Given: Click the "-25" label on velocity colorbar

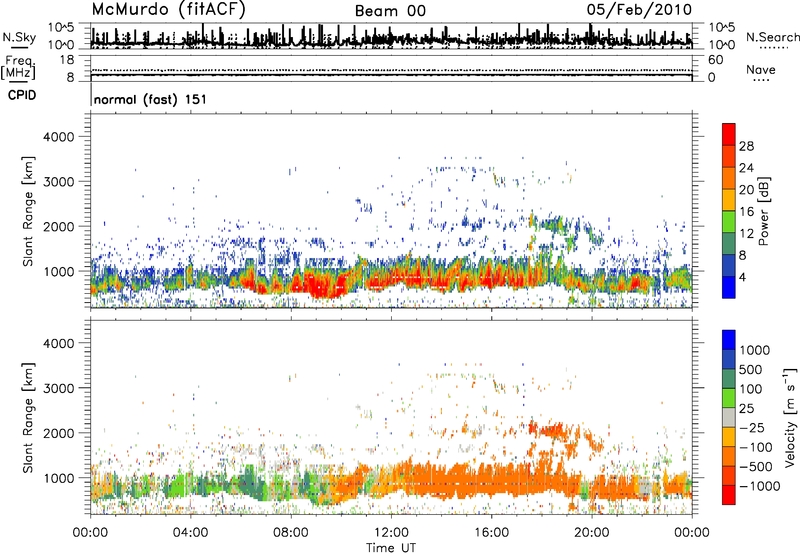Looking at the screenshot, I should click(x=753, y=428).
